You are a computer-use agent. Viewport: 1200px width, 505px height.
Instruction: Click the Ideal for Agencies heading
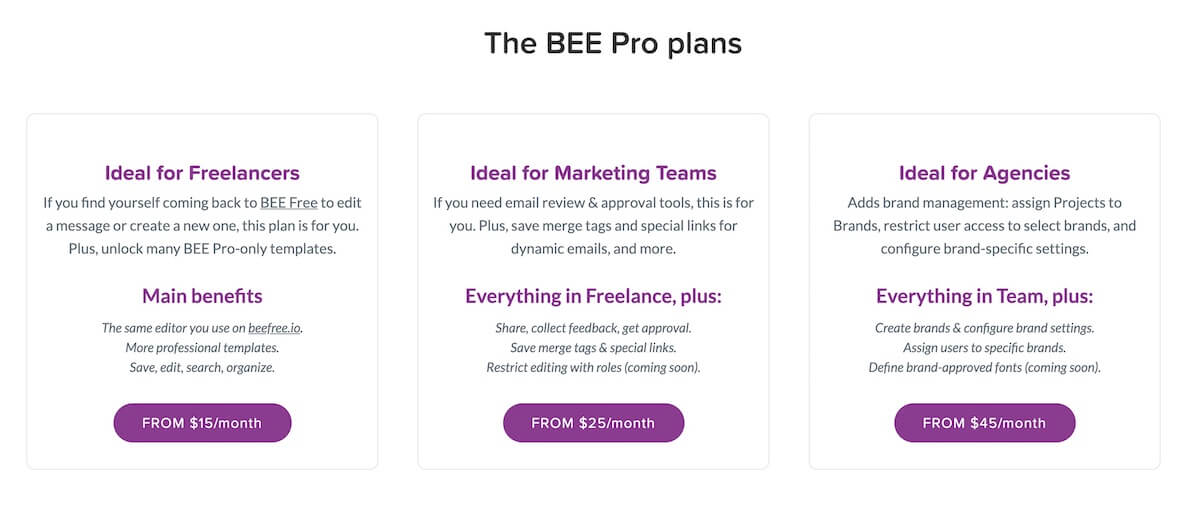point(984,173)
